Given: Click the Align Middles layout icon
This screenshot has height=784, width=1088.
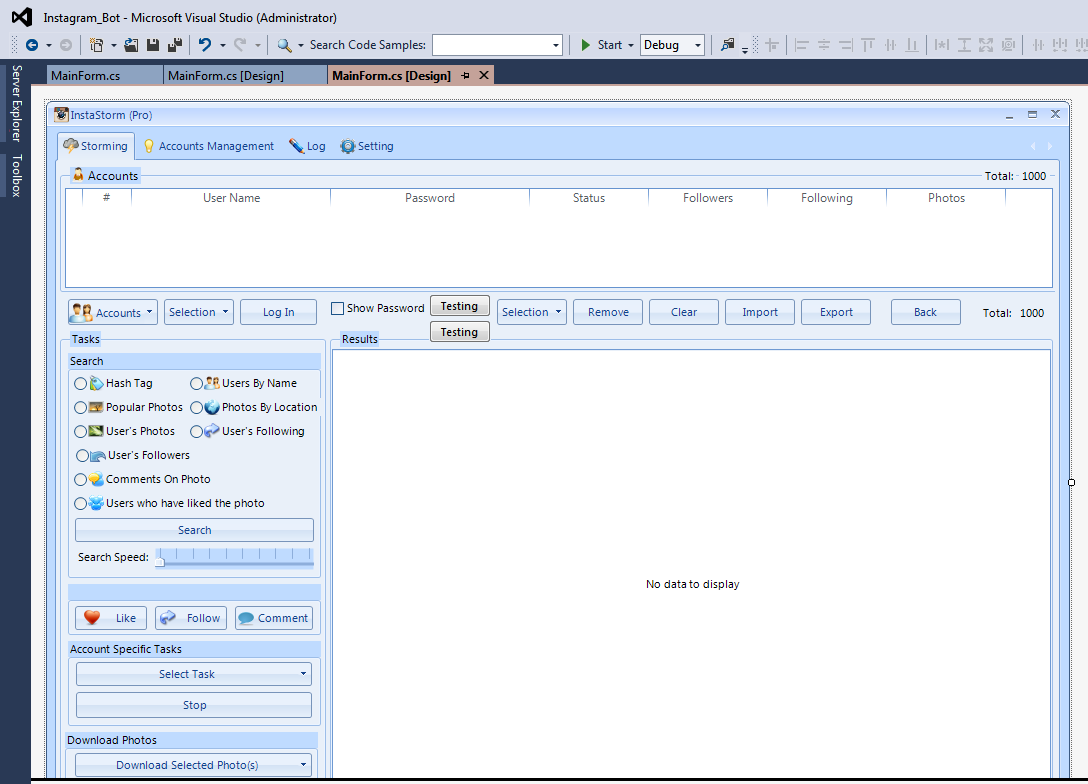Looking at the screenshot, I should [890, 45].
